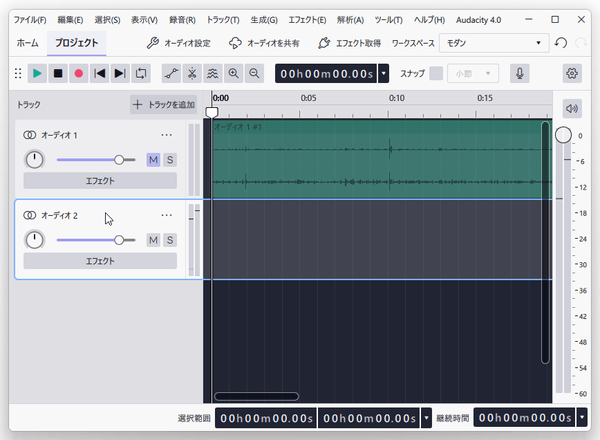Zoom out on the timeline
The image size is (600, 440).
tap(254, 73)
